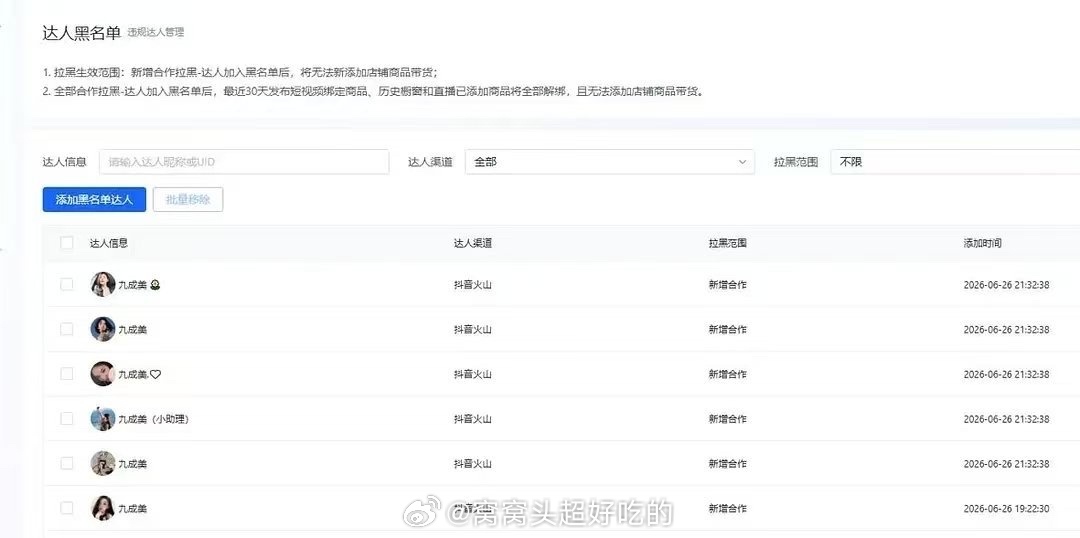Check the box for 九成美.♡ row
This screenshot has height=538, width=1080.
(x=67, y=374)
